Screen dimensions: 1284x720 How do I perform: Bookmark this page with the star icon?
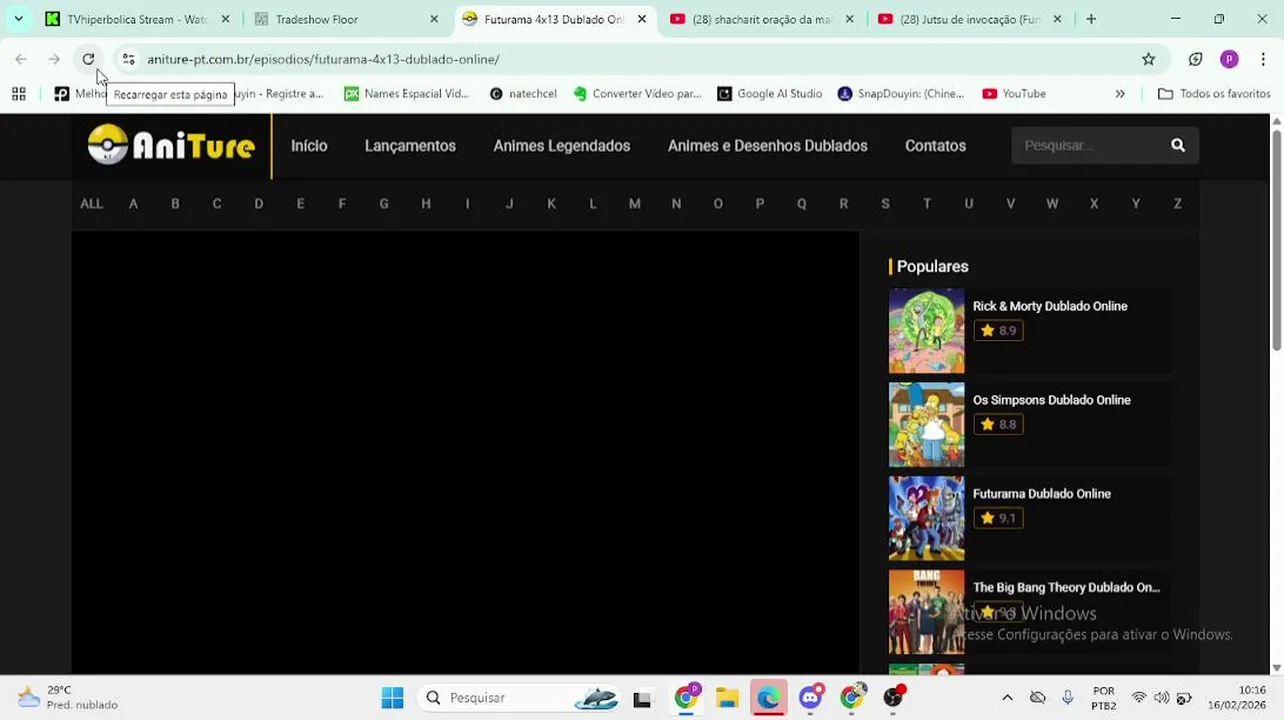pyautogui.click(x=1148, y=59)
